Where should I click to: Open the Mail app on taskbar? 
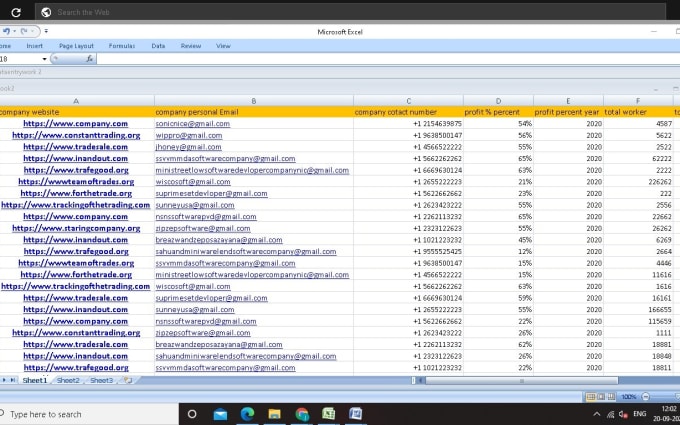pyautogui.click(x=220, y=414)
